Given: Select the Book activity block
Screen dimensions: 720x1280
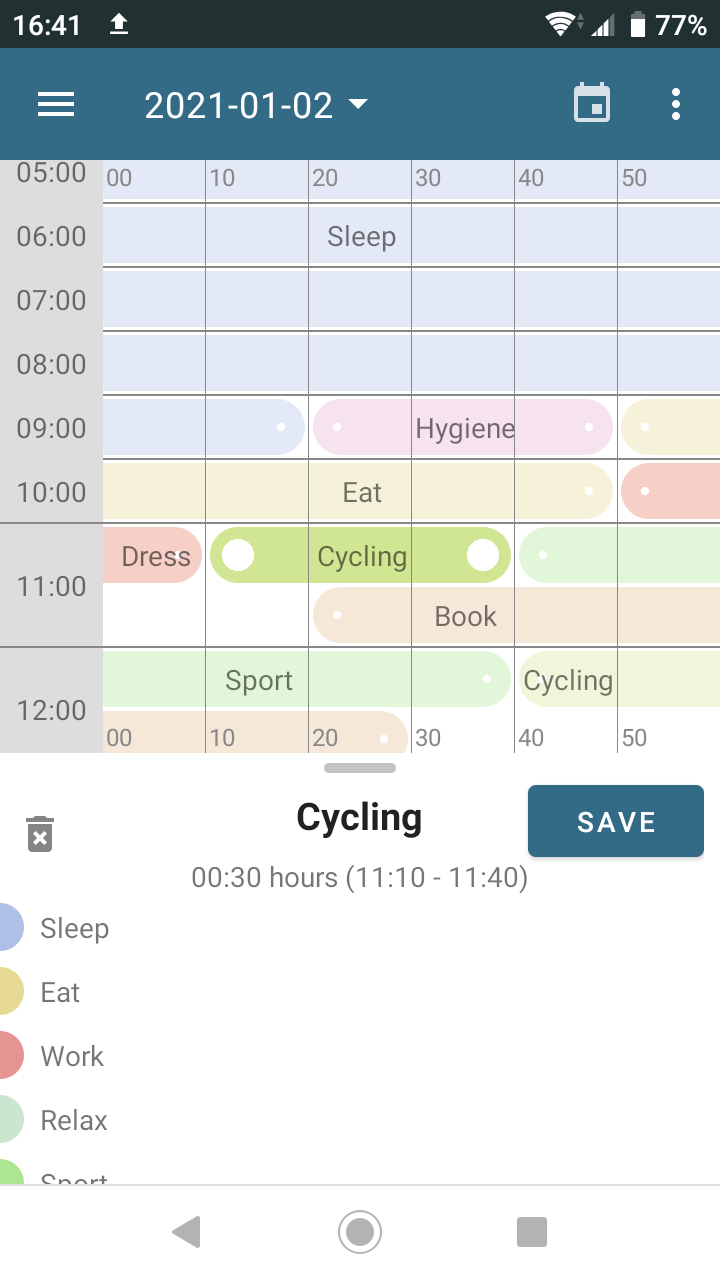Looking at the screenshot, I should tap(466, 616).
